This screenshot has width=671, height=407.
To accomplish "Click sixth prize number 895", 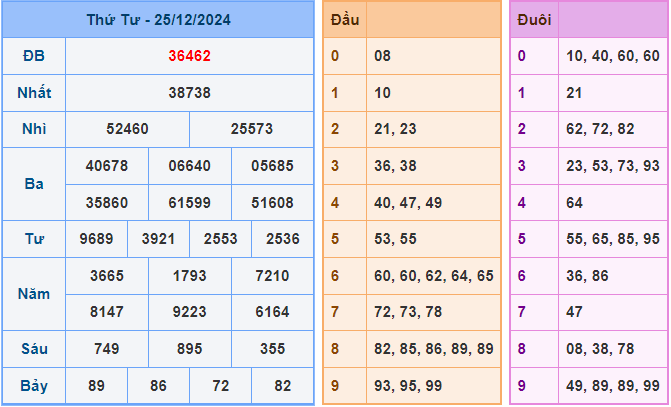I will [x=189, y=349].
